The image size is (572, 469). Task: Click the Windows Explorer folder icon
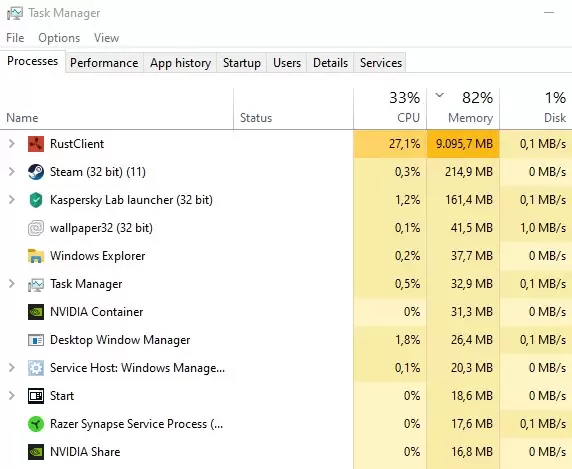pos(36,256)
